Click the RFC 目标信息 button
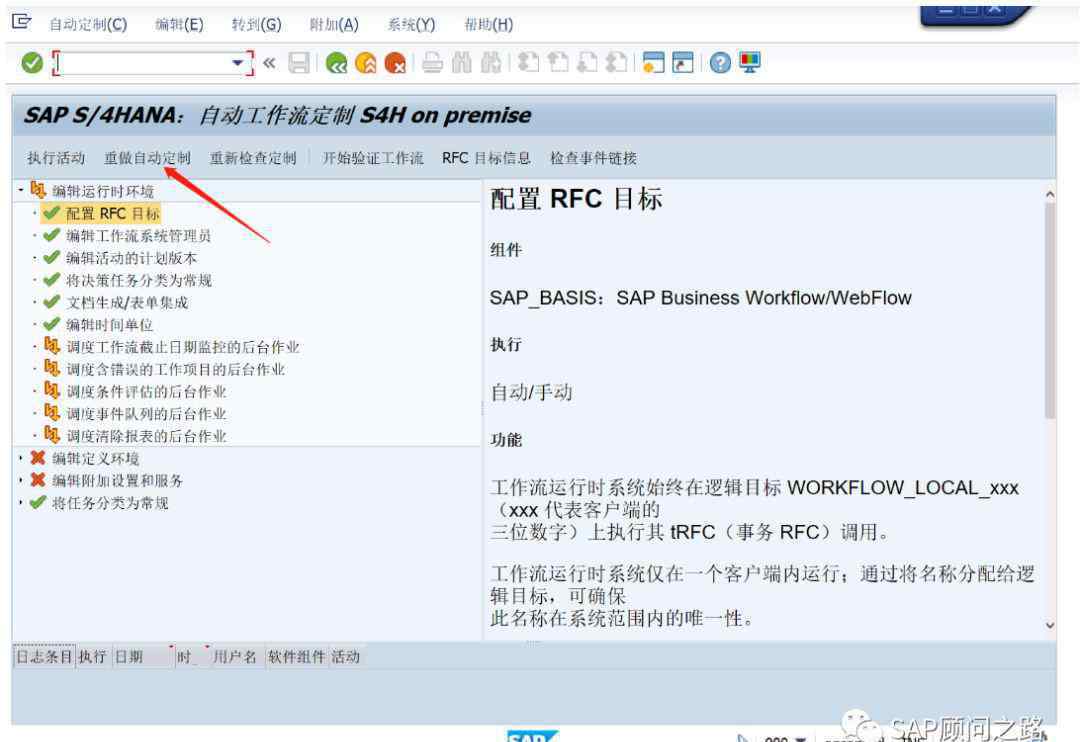Image resolution: width=1080 pixels, height=742 pixels. (486, 158)
